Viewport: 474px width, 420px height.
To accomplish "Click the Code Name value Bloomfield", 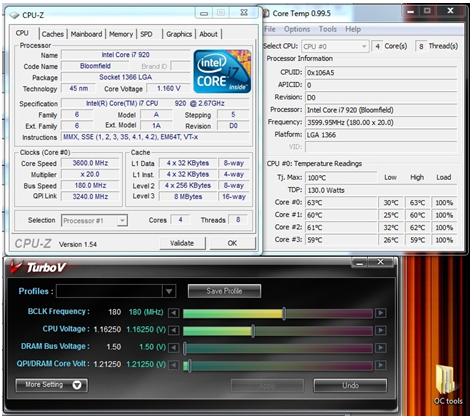I will pyautogui.click(x=95, y=66).
